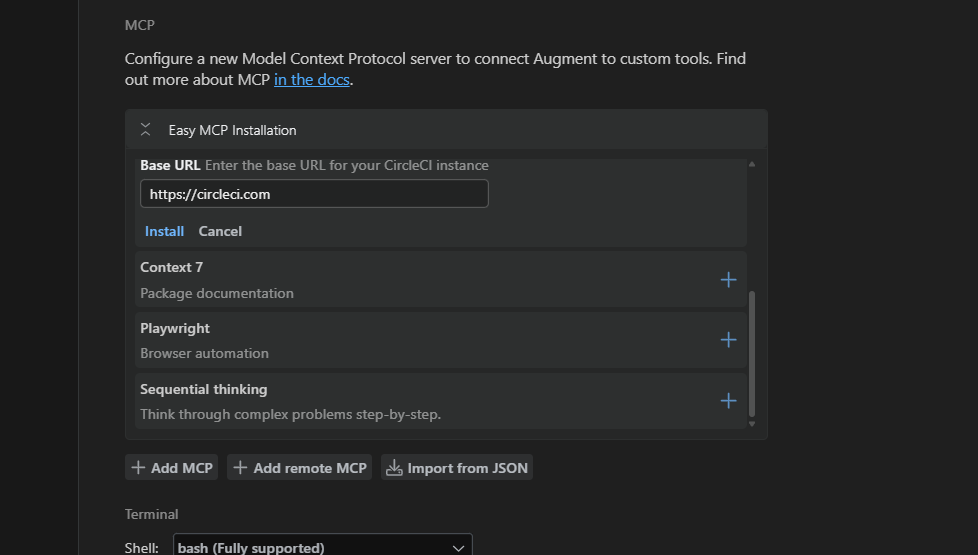This screenshot has height=555, width=978.
Task: Open the "in the docs" link
Action: click(312, 80)
